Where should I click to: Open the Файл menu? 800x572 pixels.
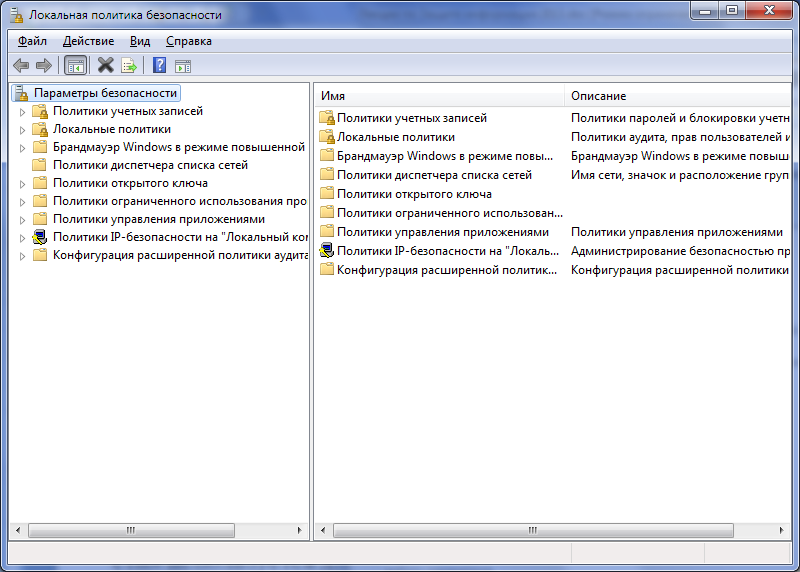32,41
